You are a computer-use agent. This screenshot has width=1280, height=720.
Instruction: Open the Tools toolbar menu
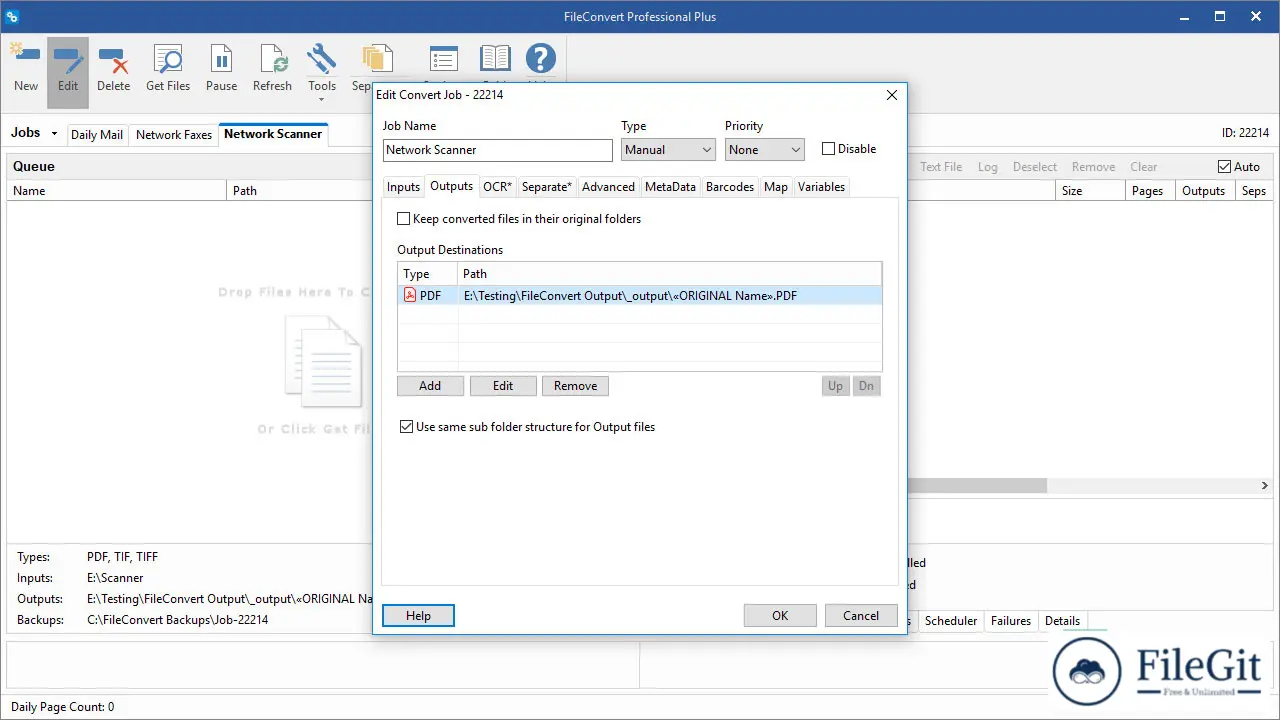pyautogui.click(x=322, y=72)
